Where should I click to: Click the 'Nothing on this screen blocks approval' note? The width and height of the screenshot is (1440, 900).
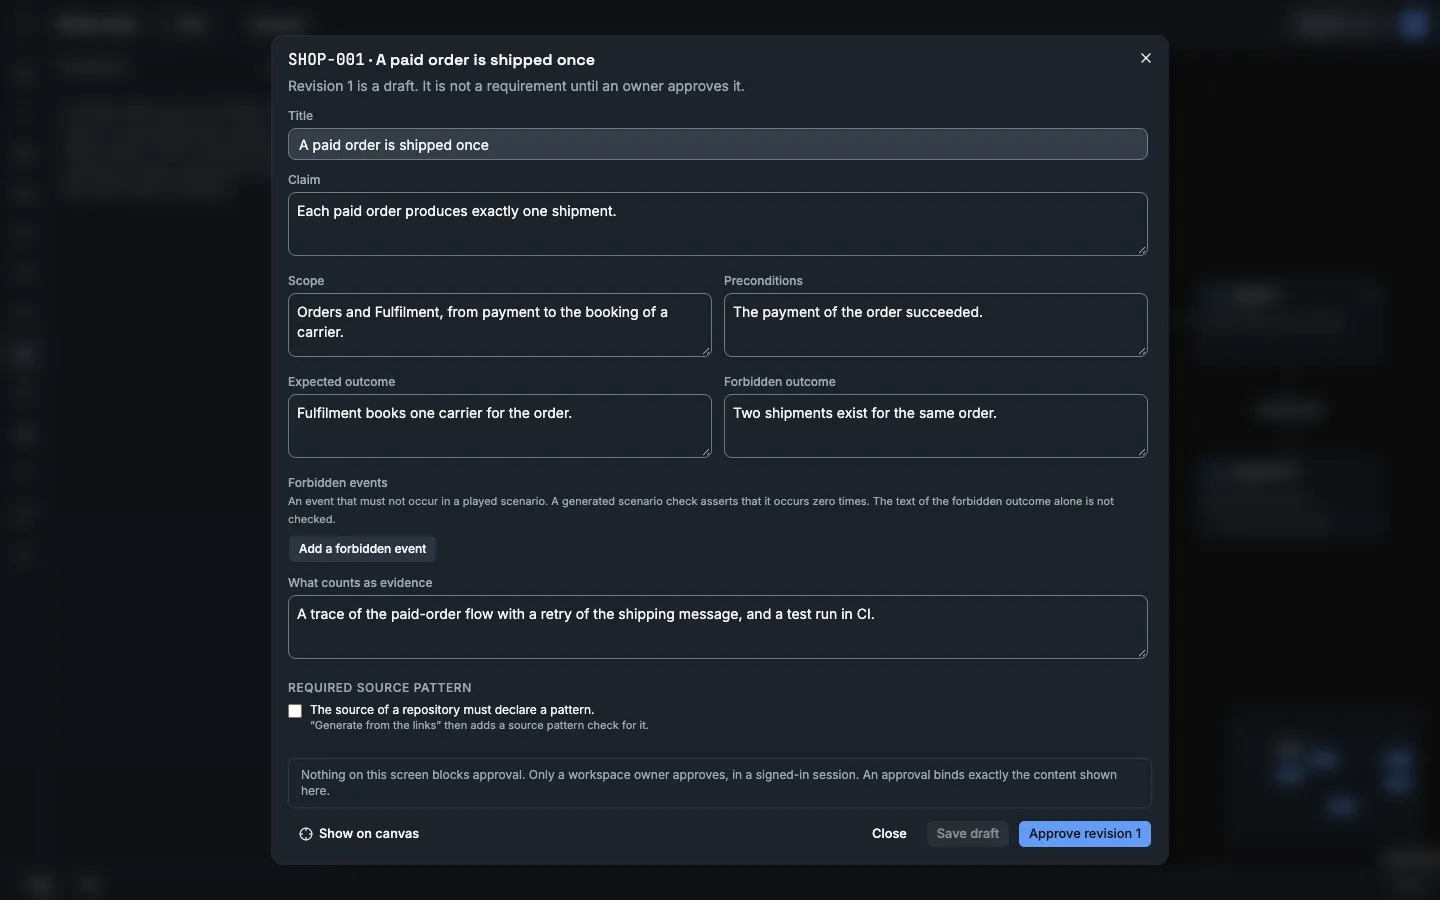(x=719, y=783)
